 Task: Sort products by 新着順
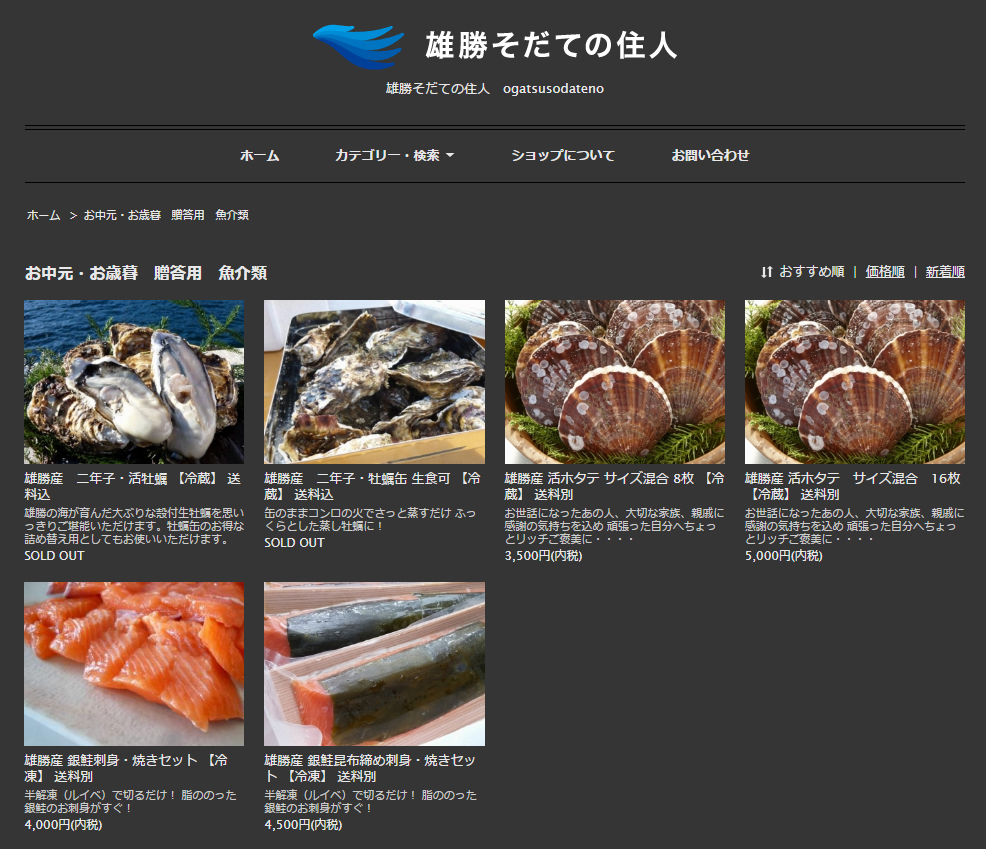944,272
